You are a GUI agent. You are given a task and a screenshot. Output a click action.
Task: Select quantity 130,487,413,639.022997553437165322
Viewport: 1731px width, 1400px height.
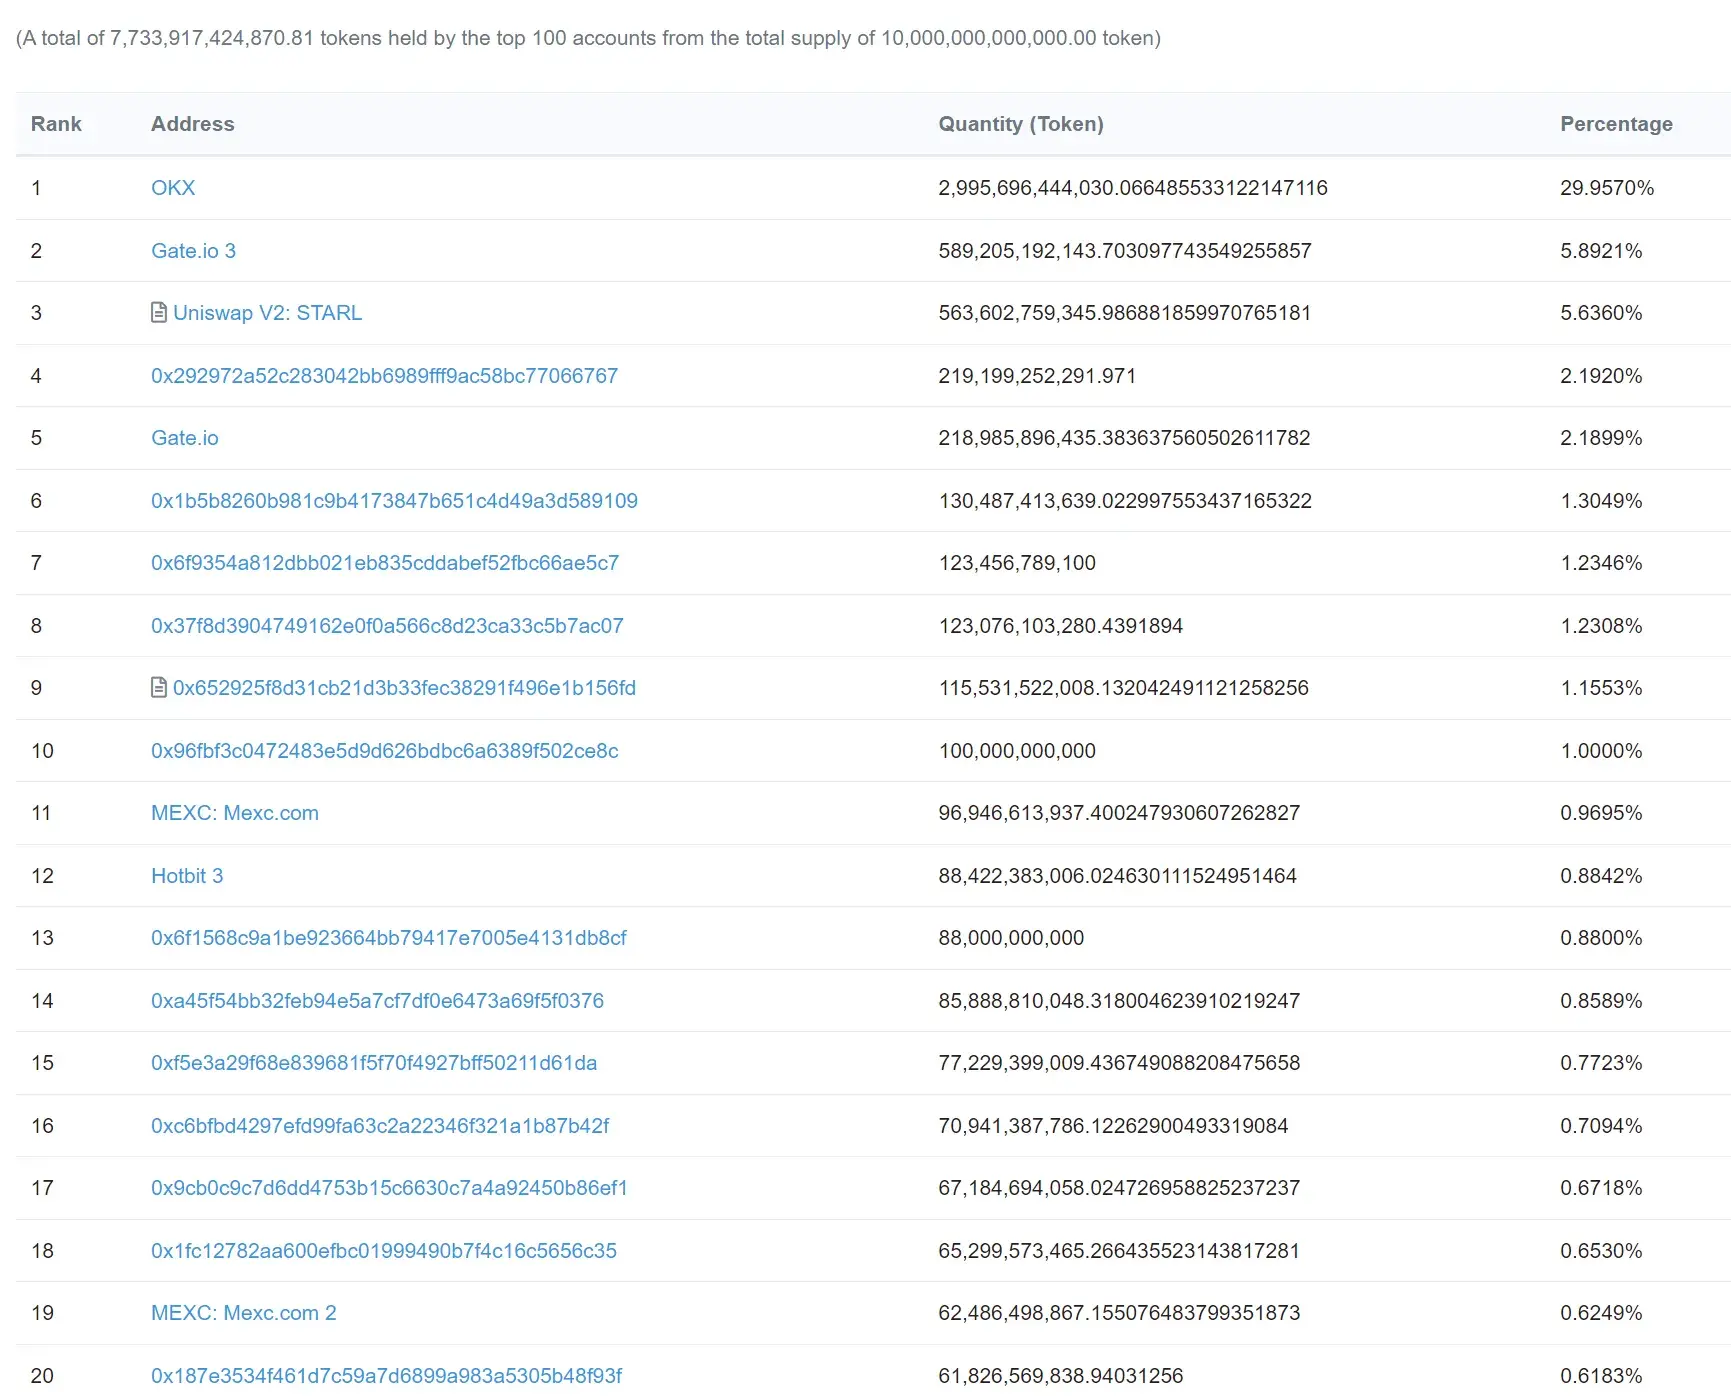tap(1125, 501)
